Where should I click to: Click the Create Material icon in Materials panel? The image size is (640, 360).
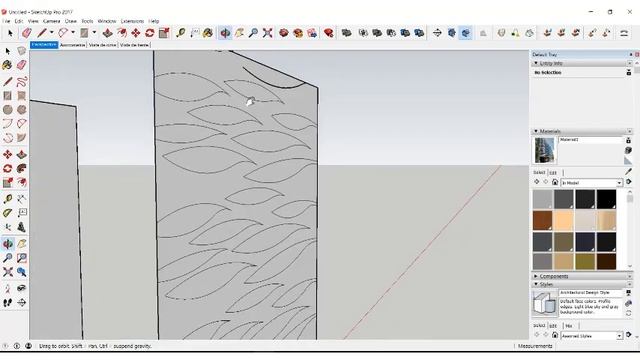pyautogui.click(x=629, y=150)
